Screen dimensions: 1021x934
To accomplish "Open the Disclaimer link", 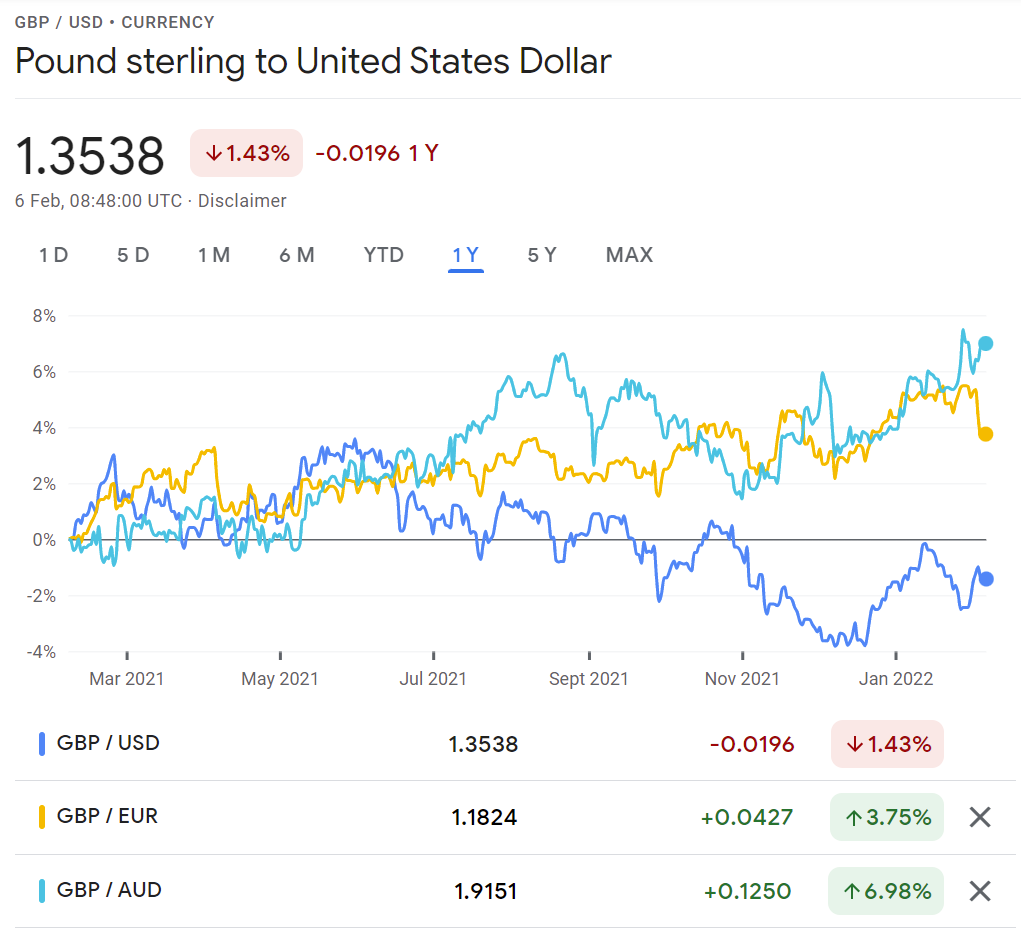I will [242, 201].
